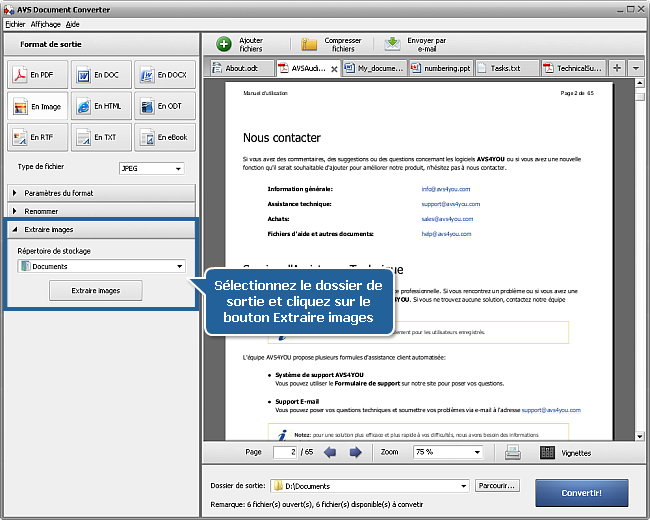Click the info@avs4you.com link
Image resolution: width=650 pixels, height=520 pixels.
(446, 189)
